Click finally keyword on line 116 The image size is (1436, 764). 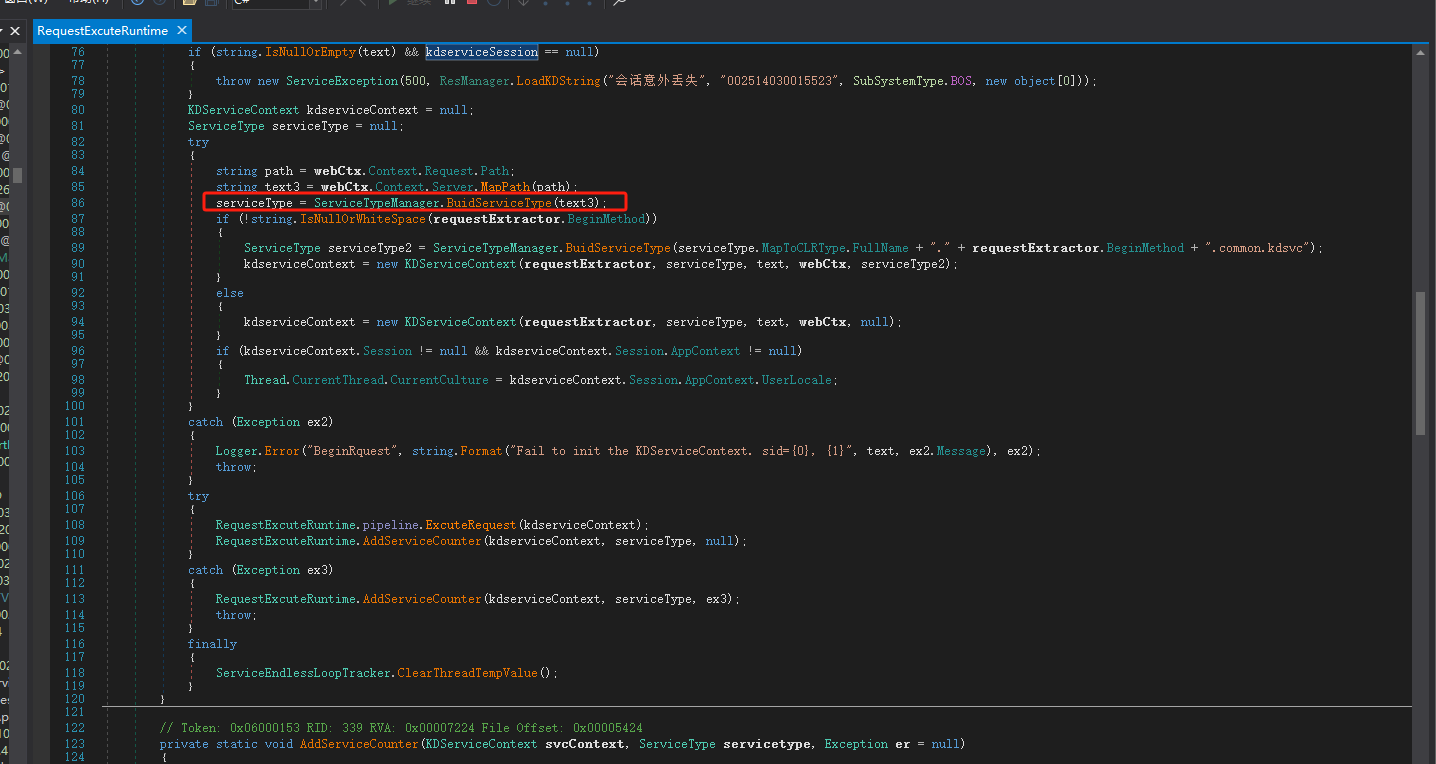[212, 644]
